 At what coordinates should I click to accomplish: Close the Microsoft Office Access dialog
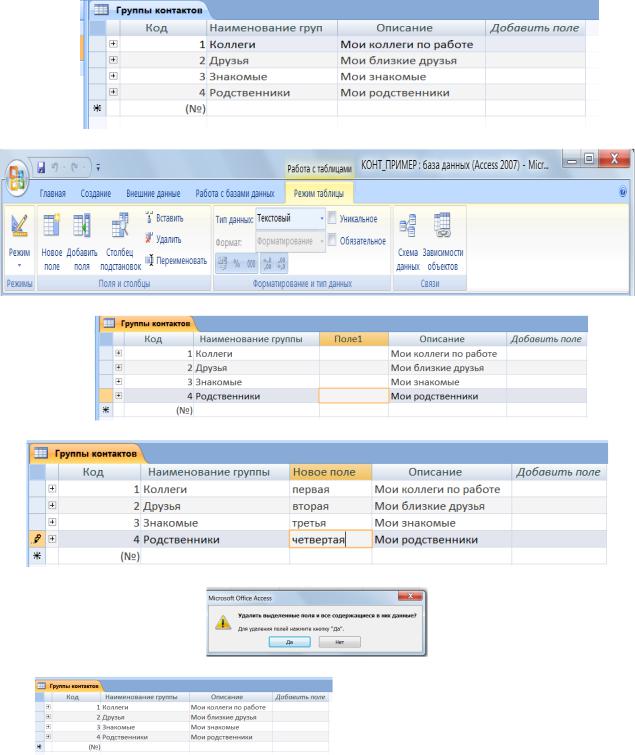coord(410,596)
